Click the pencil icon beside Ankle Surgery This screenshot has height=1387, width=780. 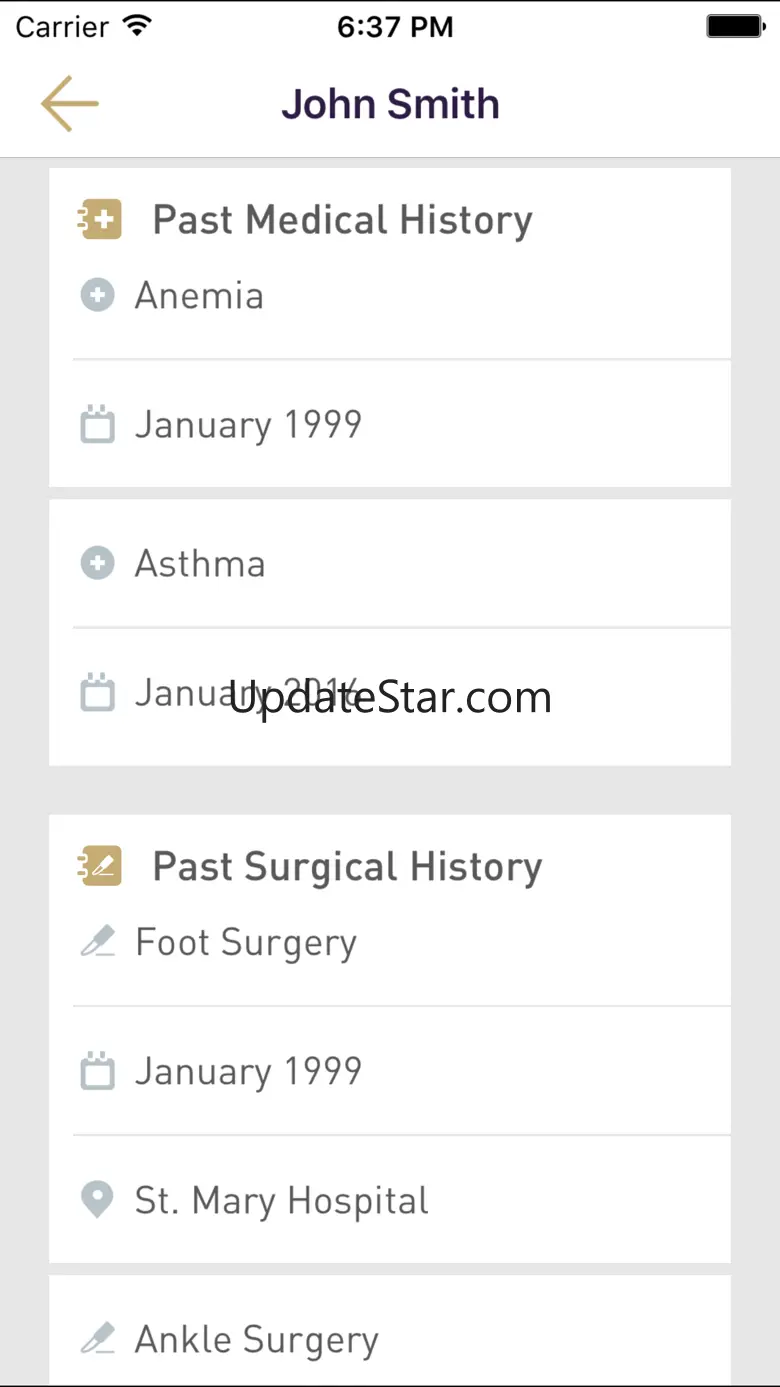pos(97,1339)
